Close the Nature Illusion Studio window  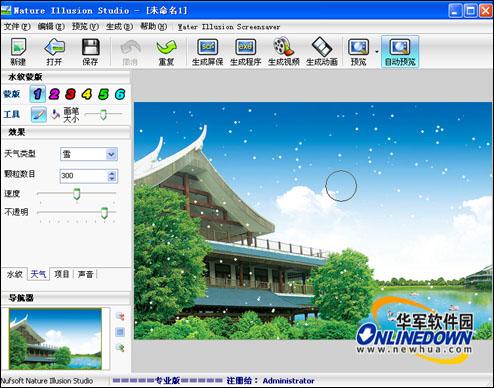point(485,11)
